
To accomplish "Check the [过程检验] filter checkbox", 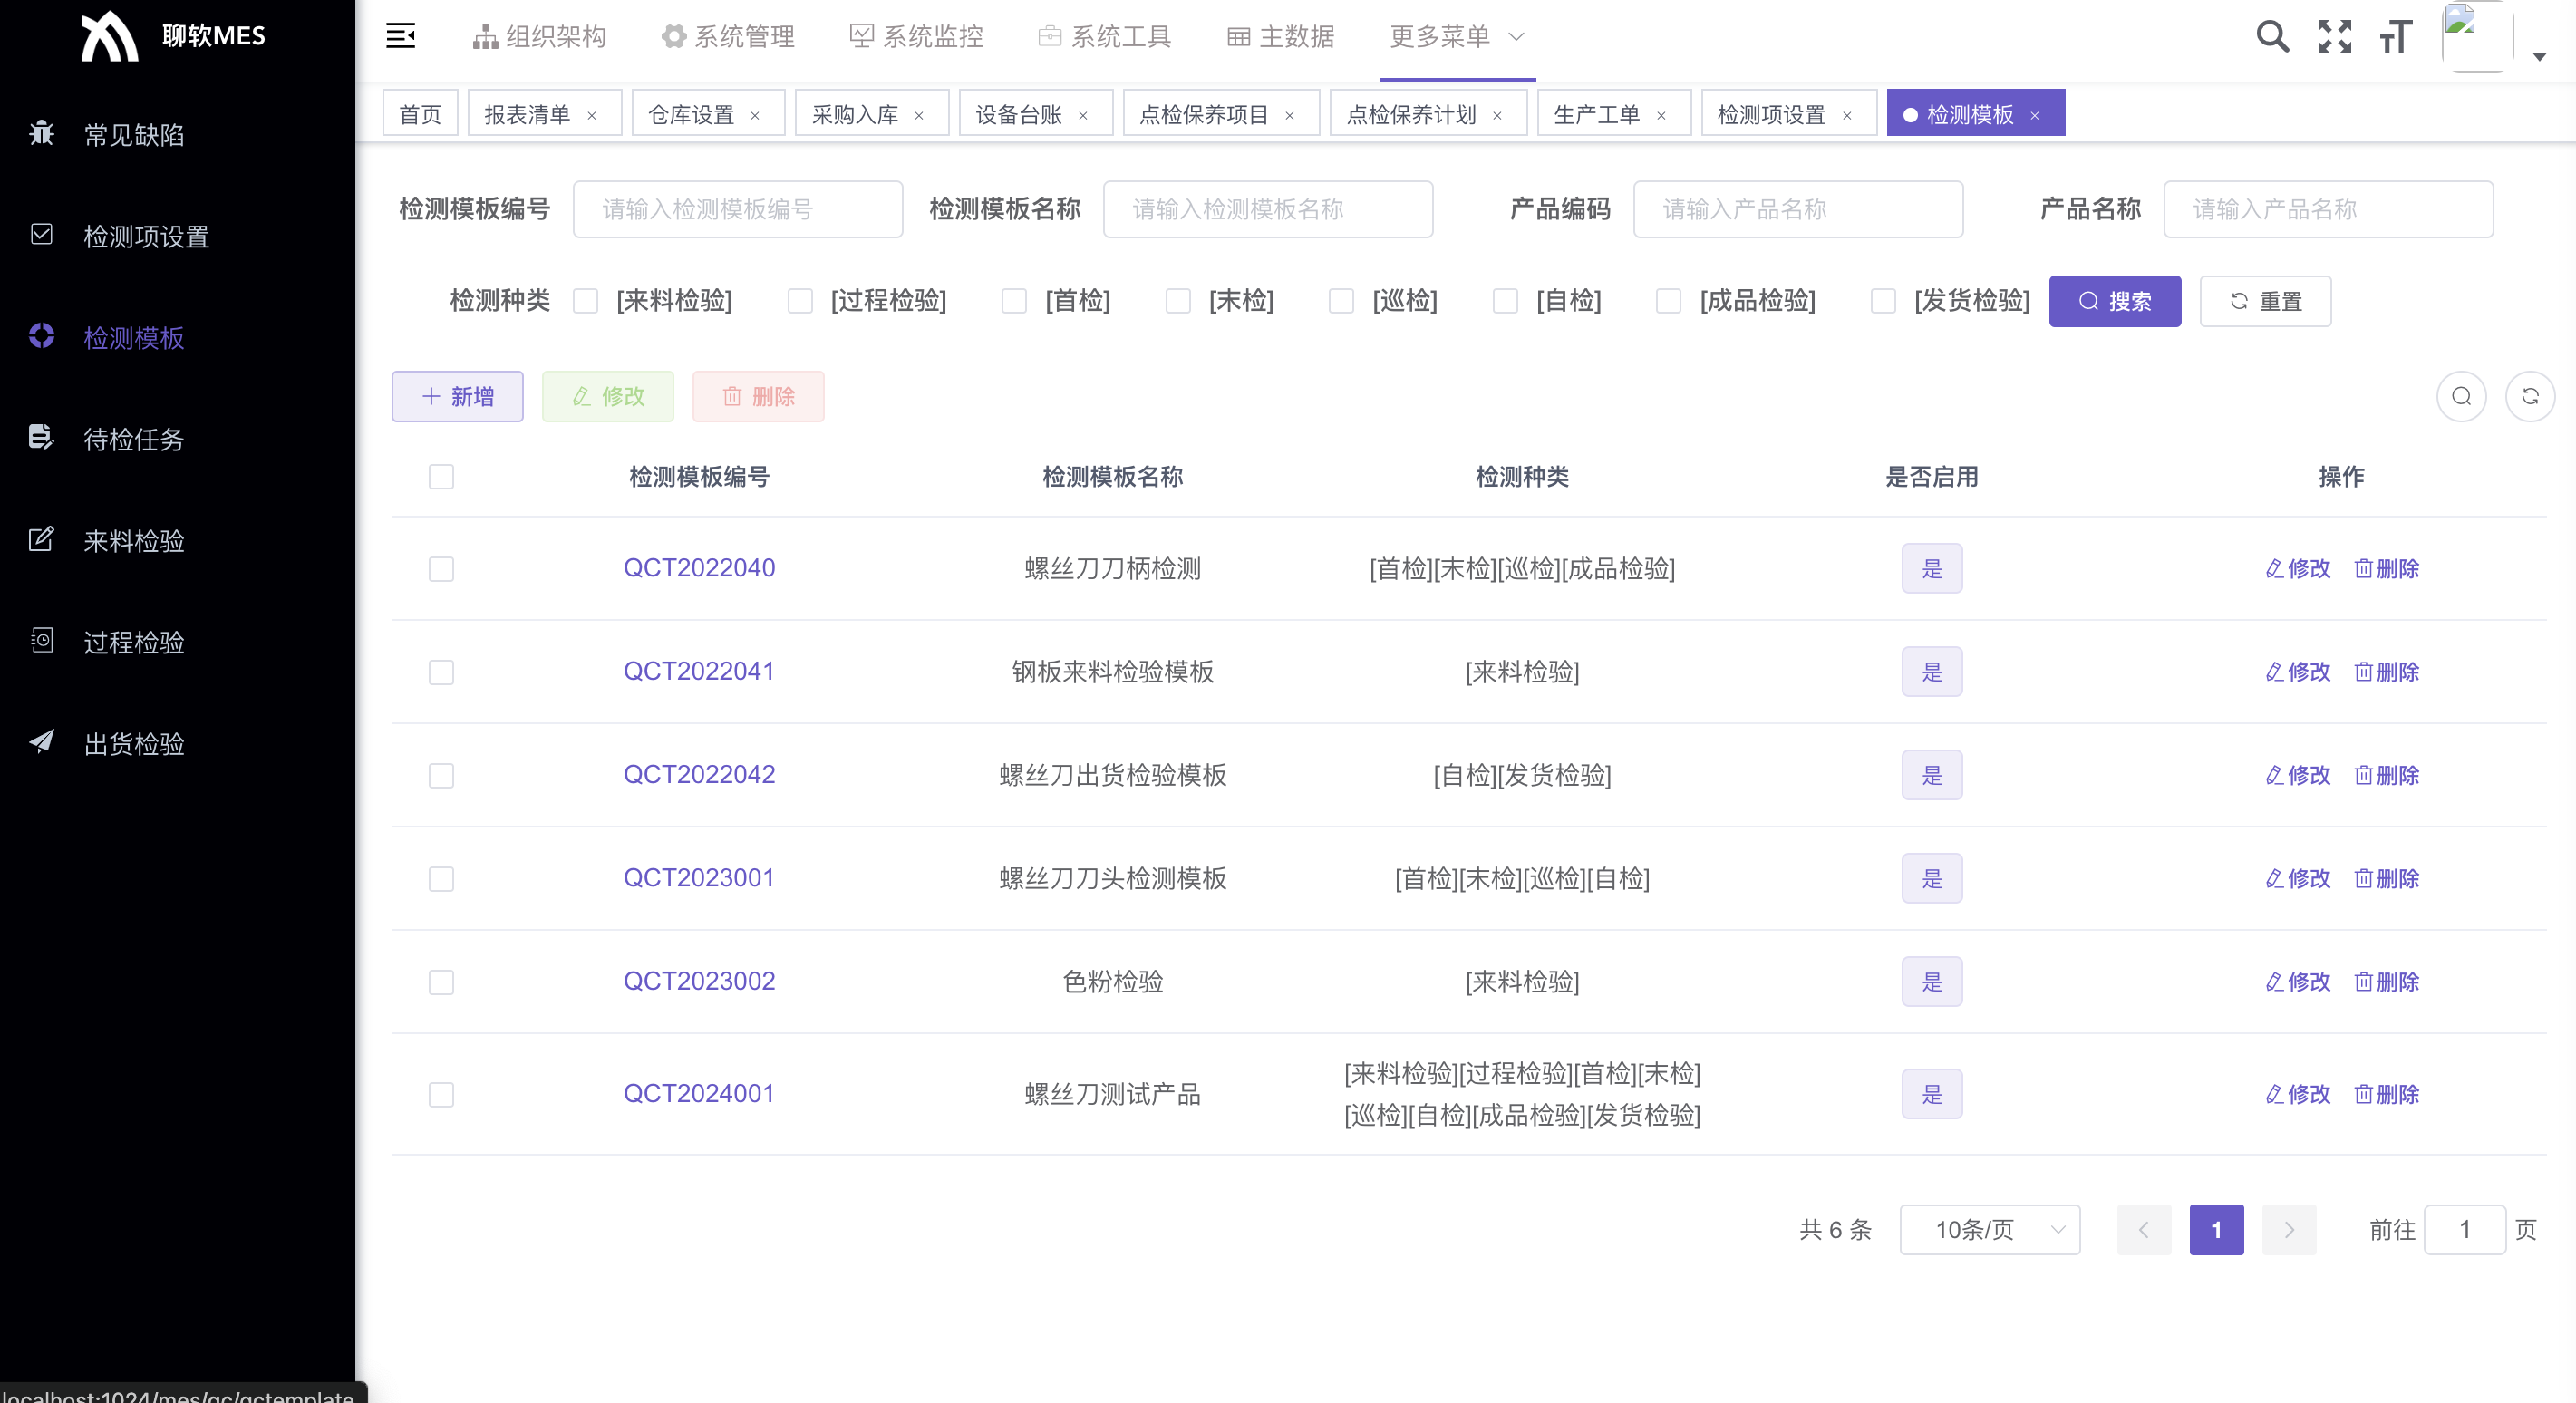I will point(800,301).
